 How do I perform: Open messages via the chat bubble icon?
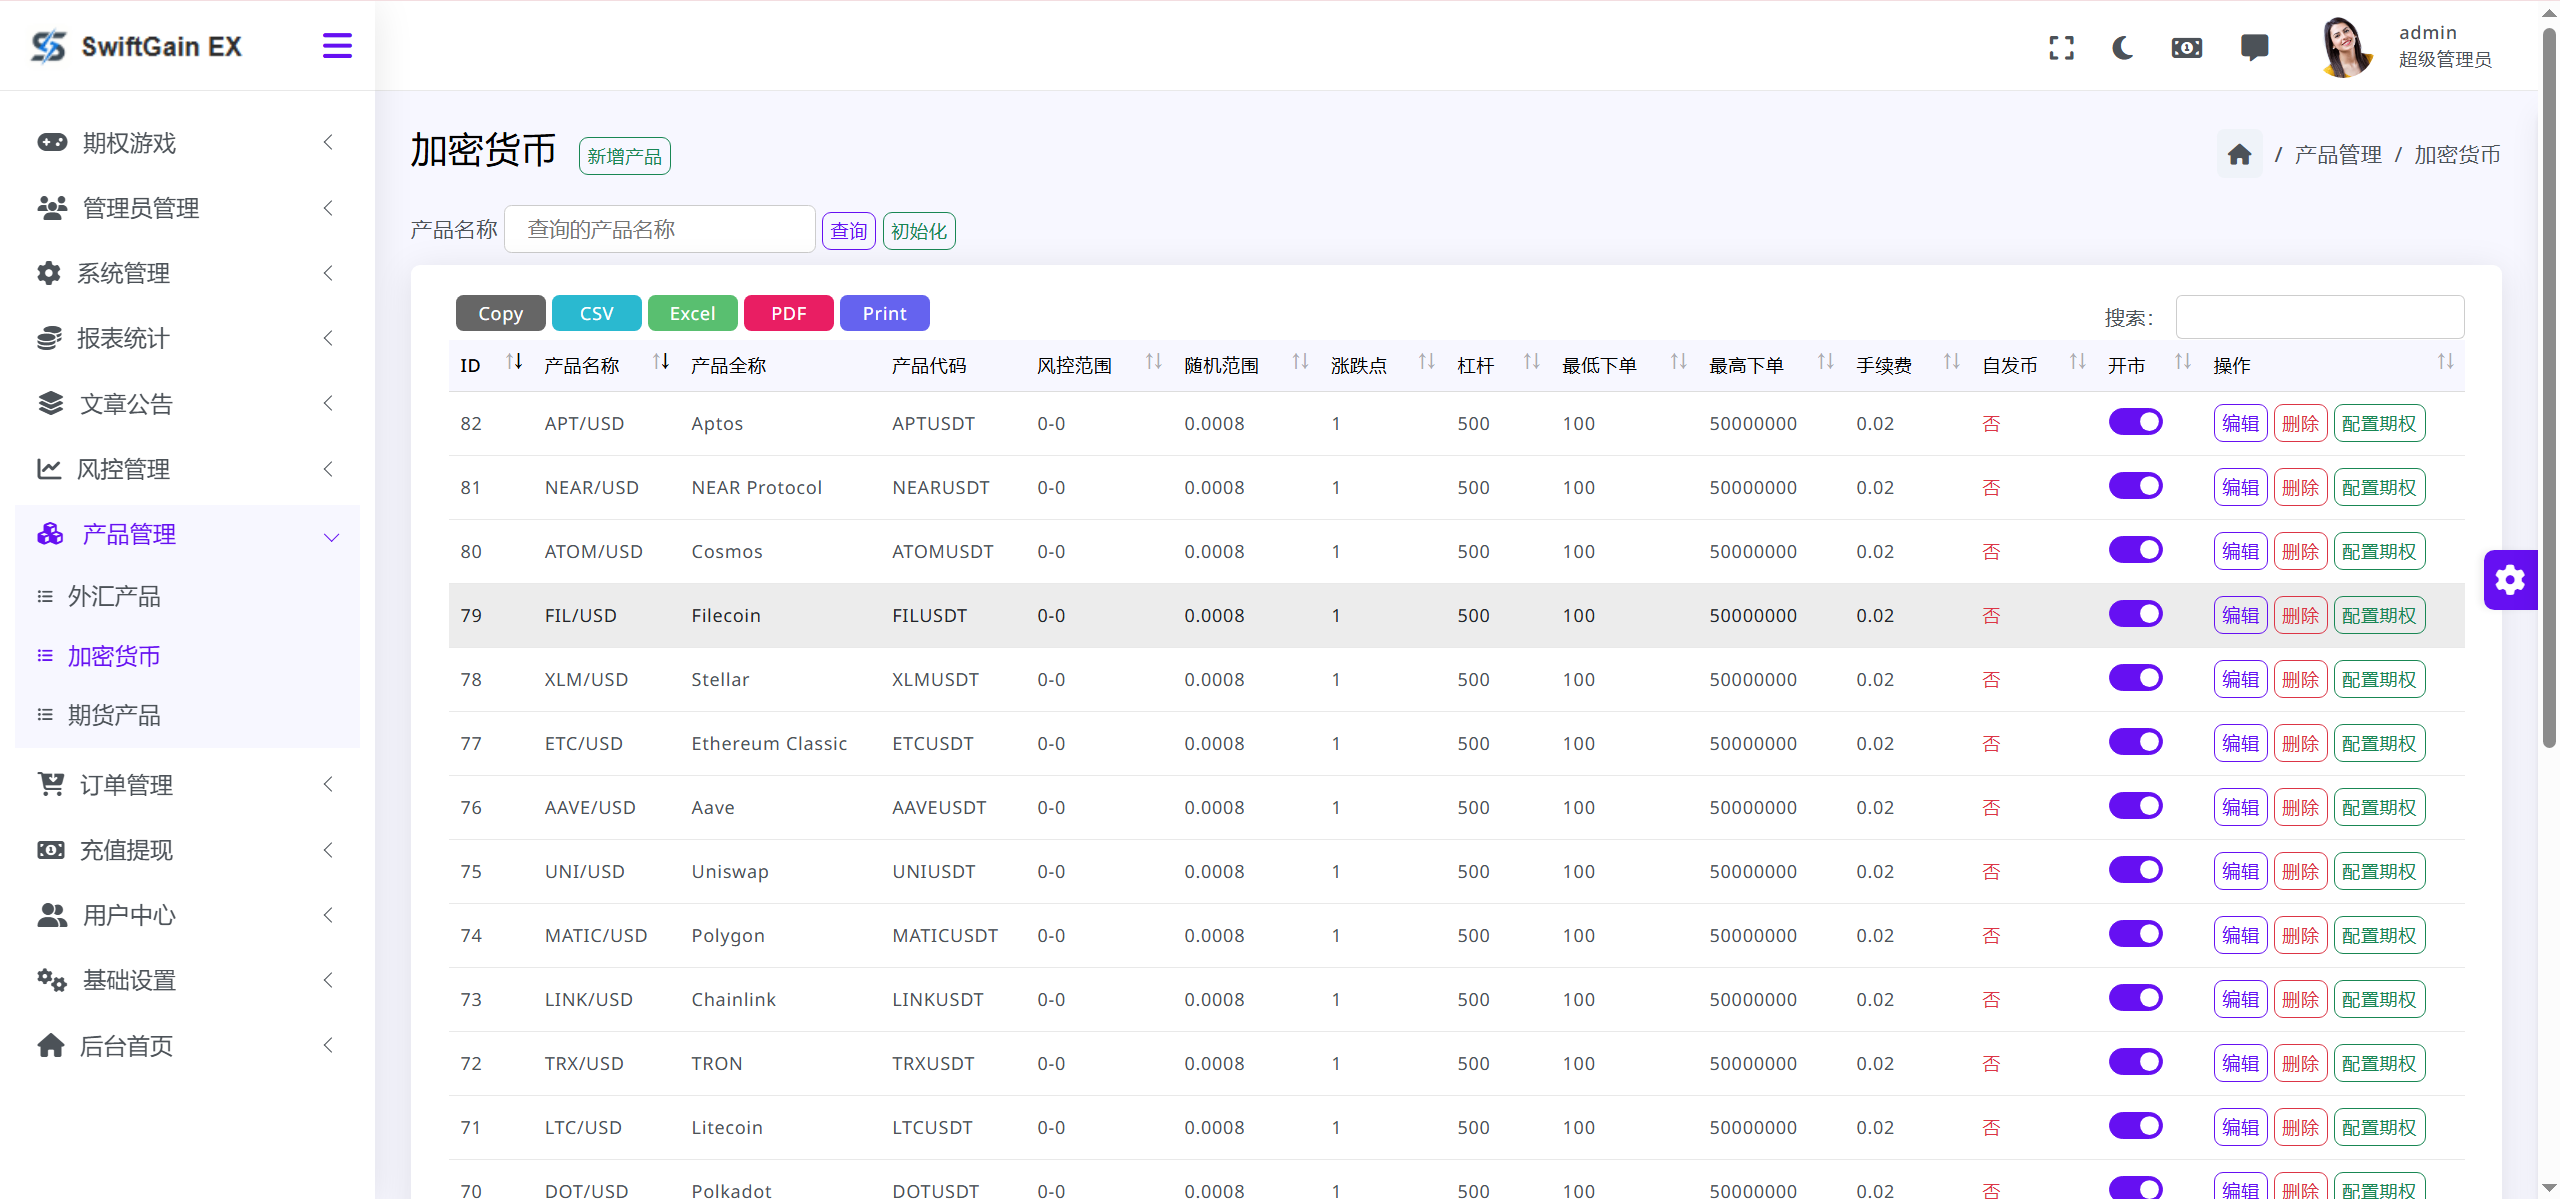(x=2254, y=47)
